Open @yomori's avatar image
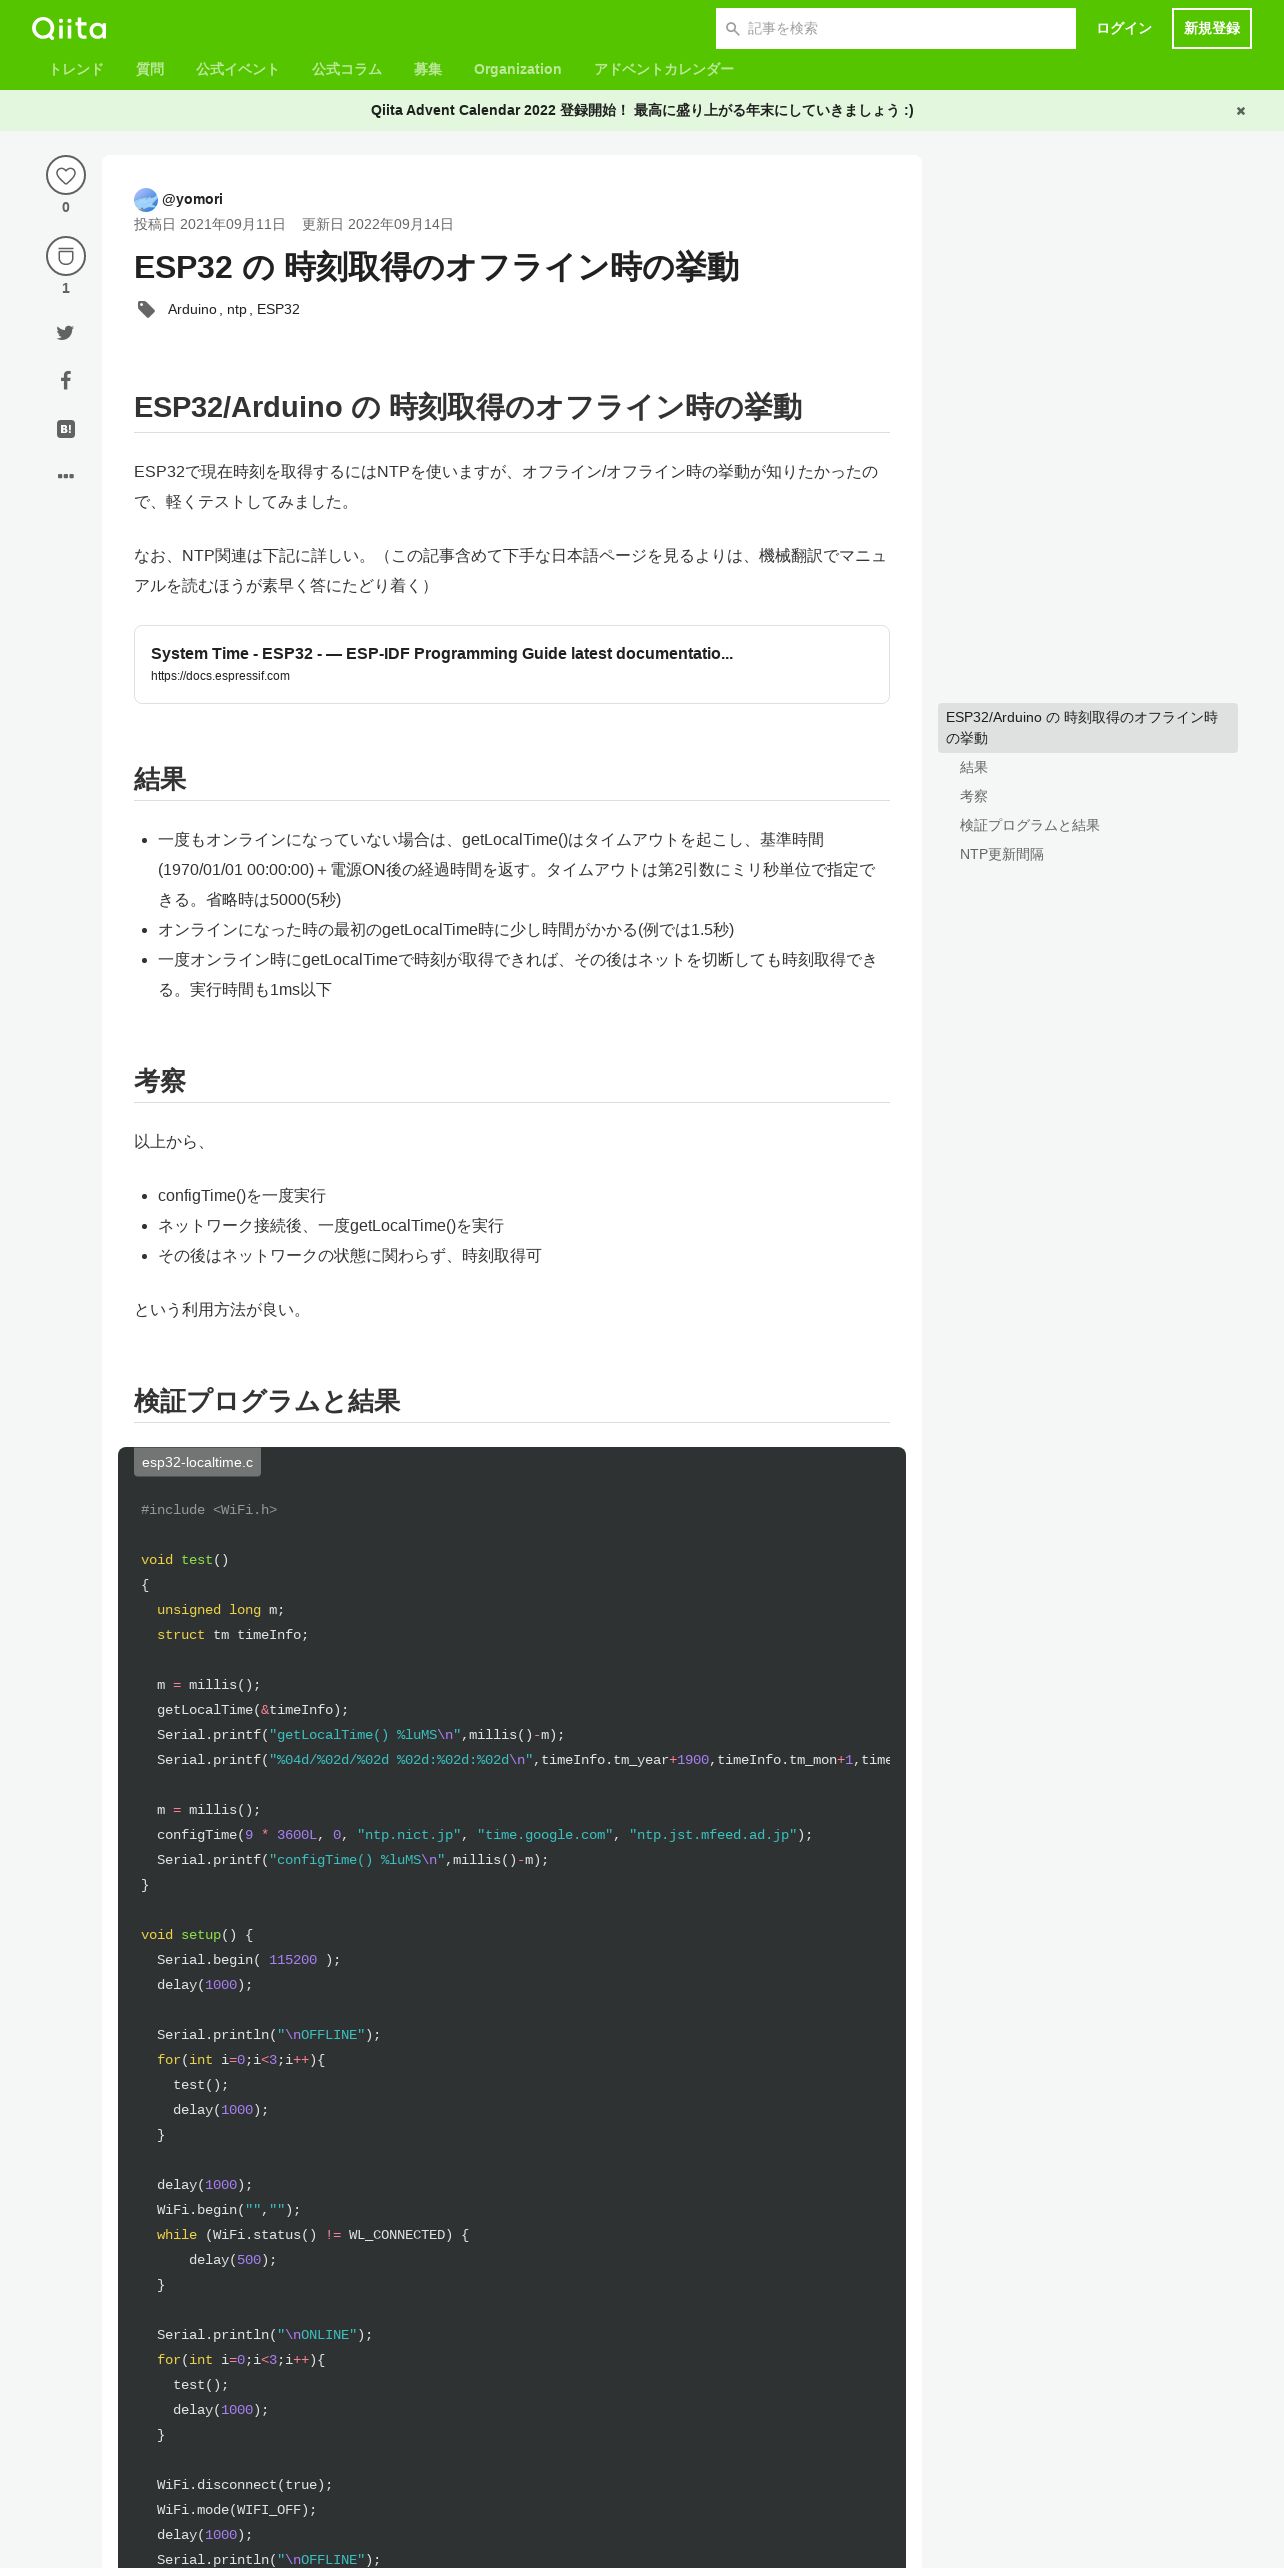1284x2568 pixels. [146, 199]
